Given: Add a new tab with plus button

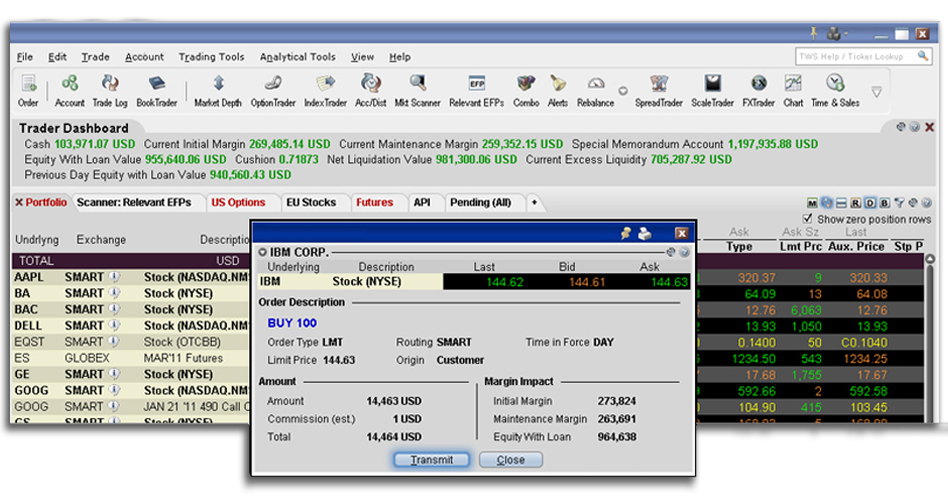Looking at the screenshot, I should pos(534,203).
